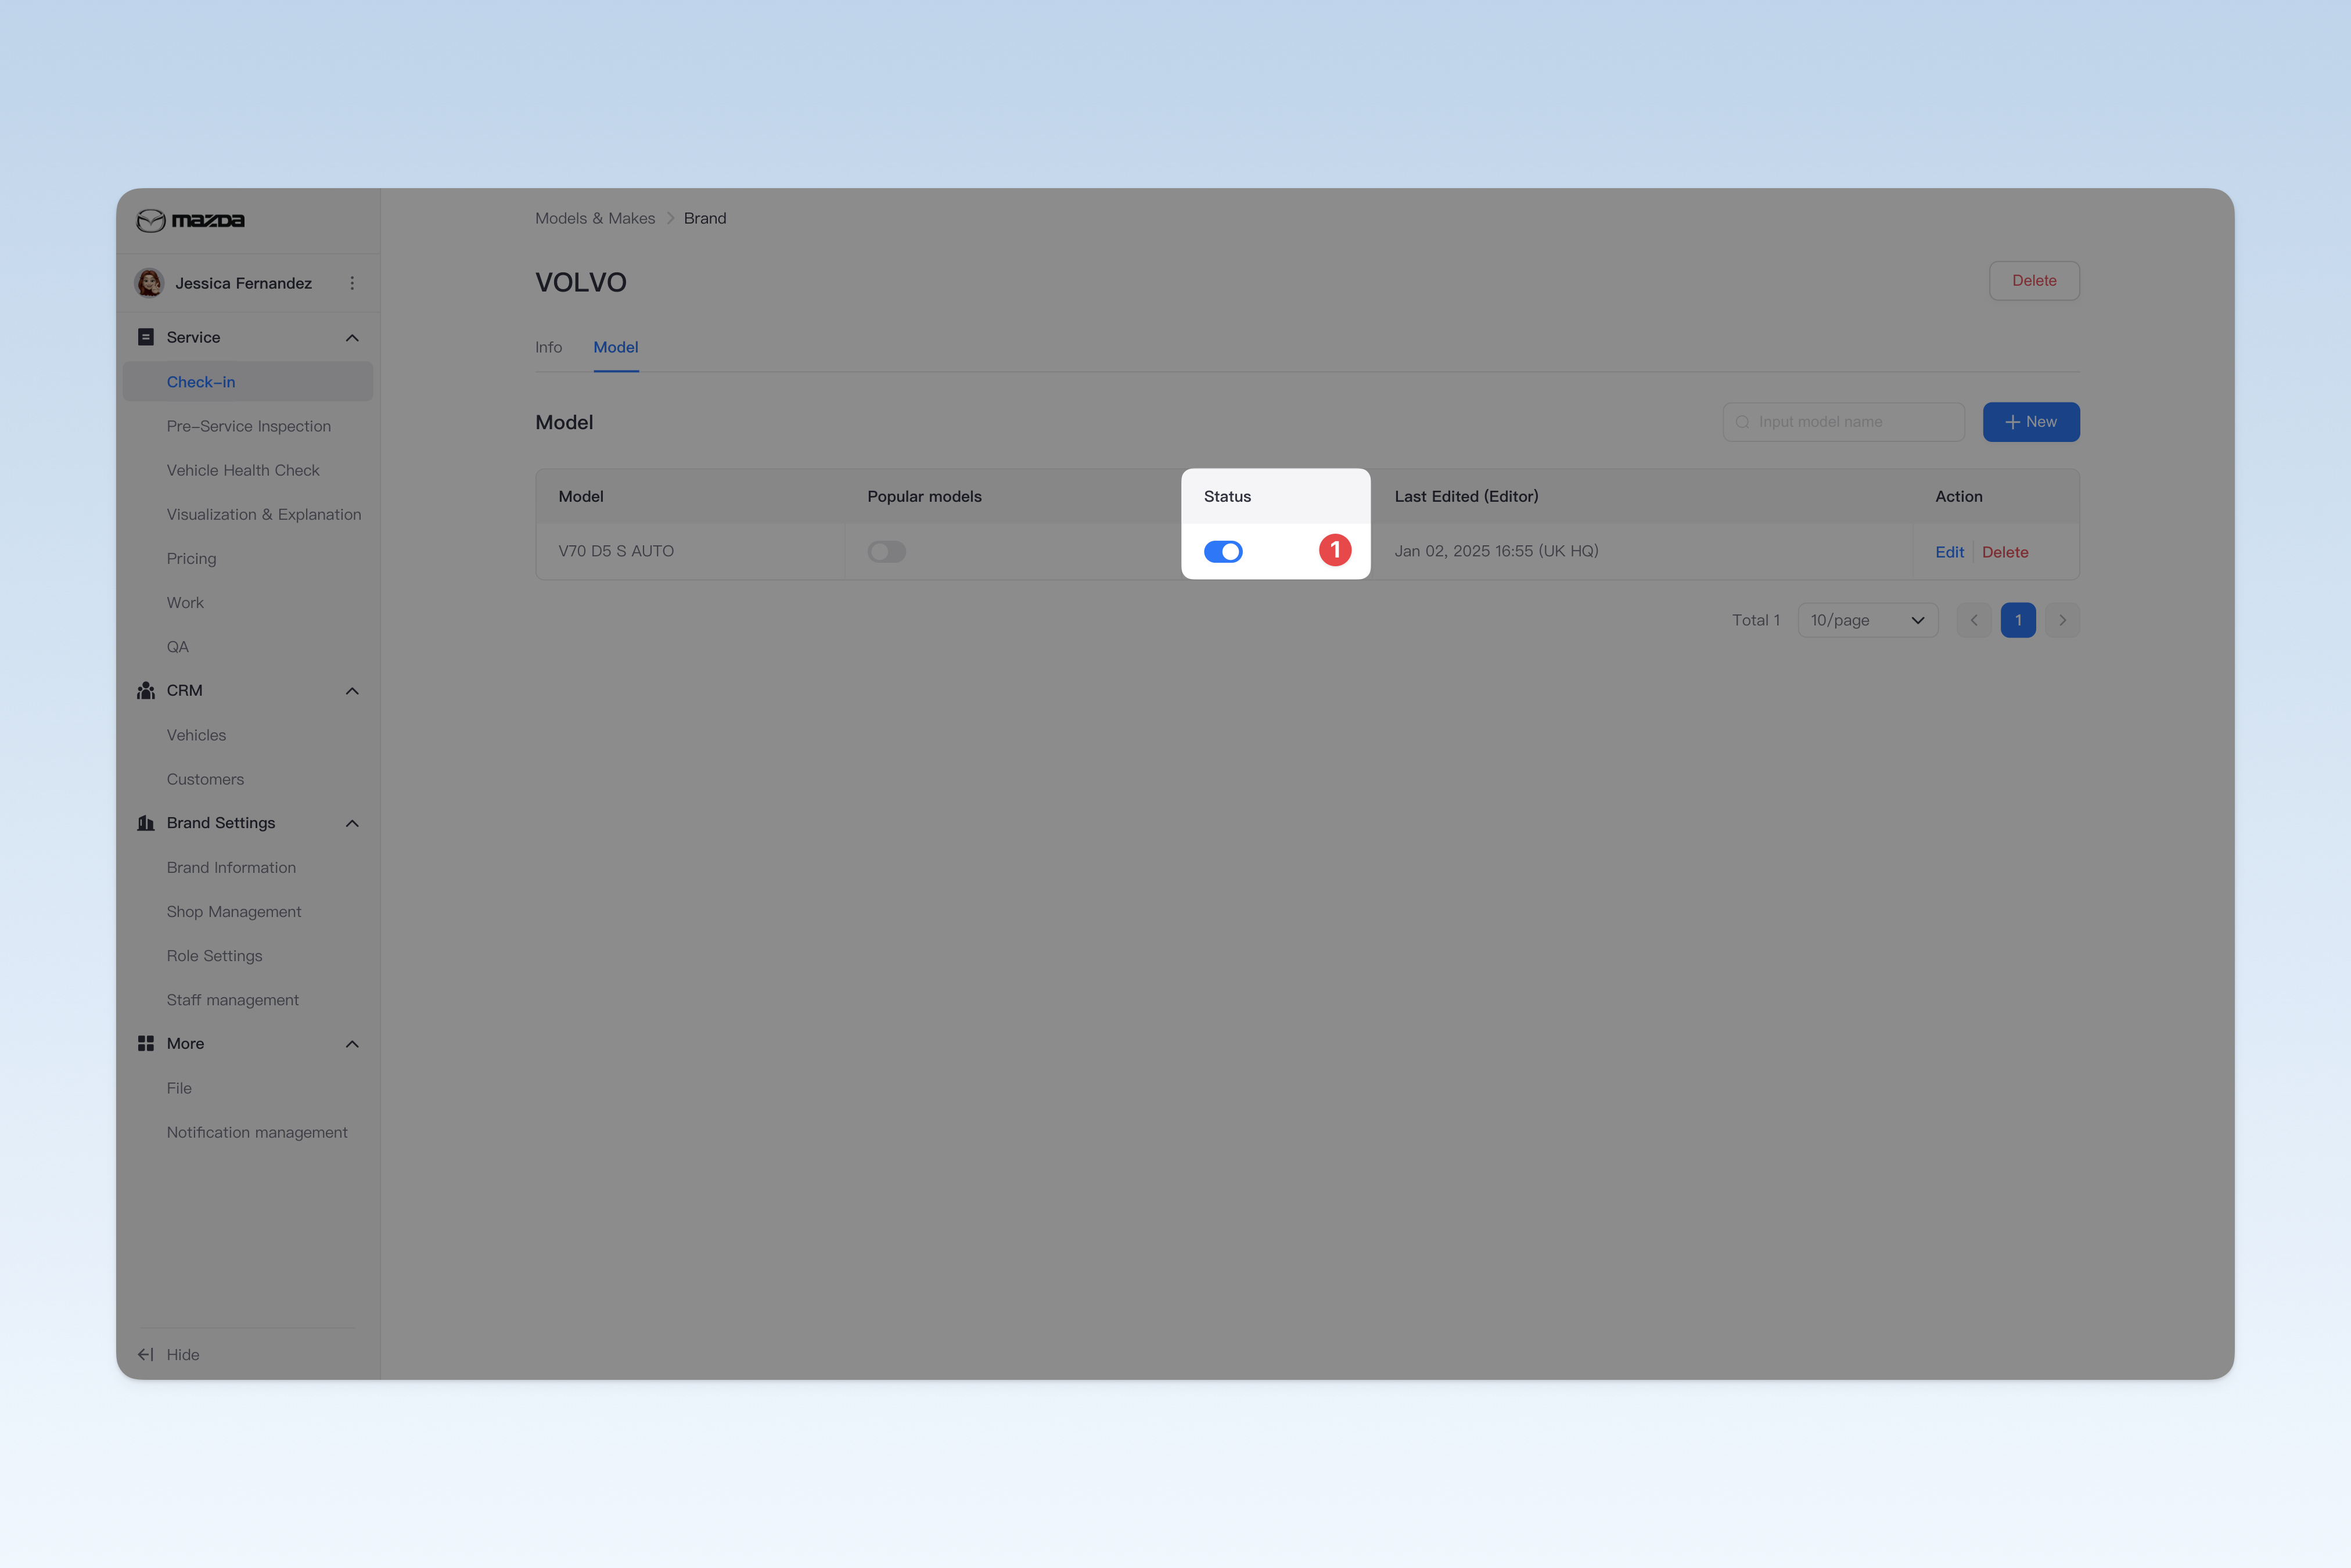Click the More grid icon
The image size is (2351, 1568).
[x=146, y=1043]
